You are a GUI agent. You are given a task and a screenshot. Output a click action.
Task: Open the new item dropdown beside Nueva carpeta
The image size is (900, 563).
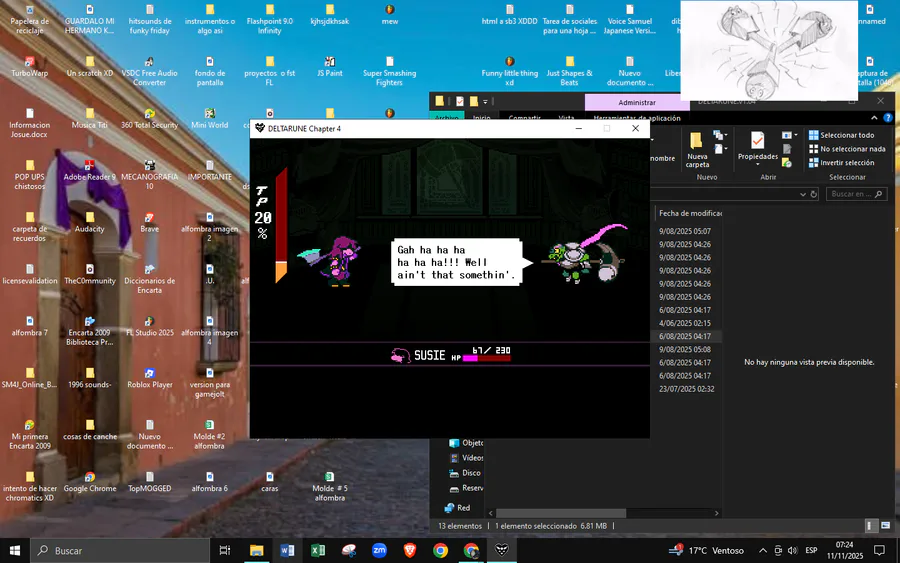tap(719, 135)
